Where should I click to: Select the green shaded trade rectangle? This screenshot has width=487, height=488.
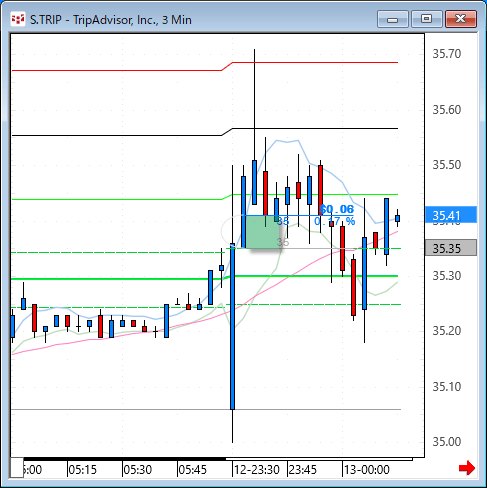[x=262, y=232]
